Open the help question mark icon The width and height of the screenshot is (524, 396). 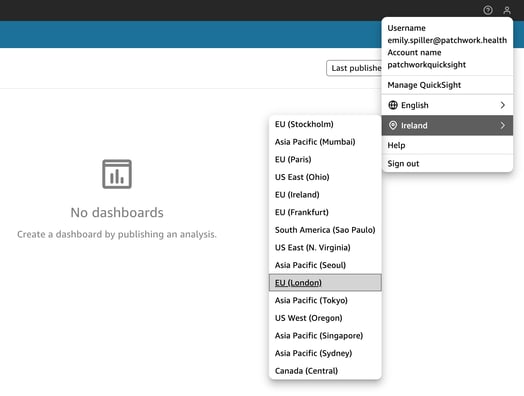(x=488, y=10)
